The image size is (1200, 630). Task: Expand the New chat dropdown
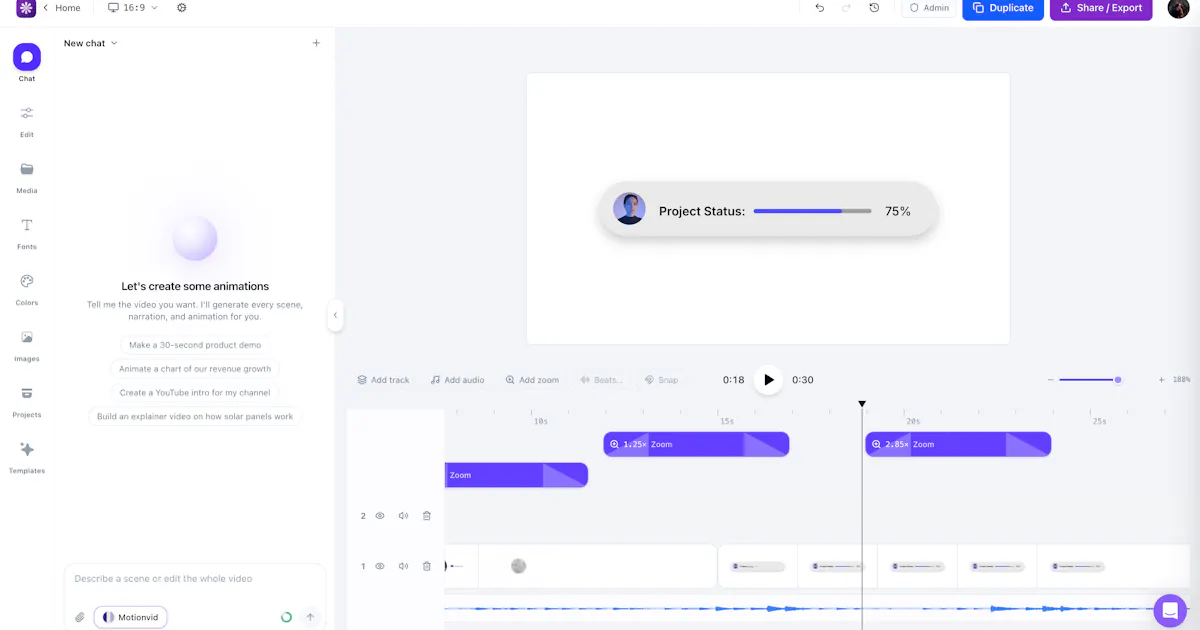(x=91, y=43)
